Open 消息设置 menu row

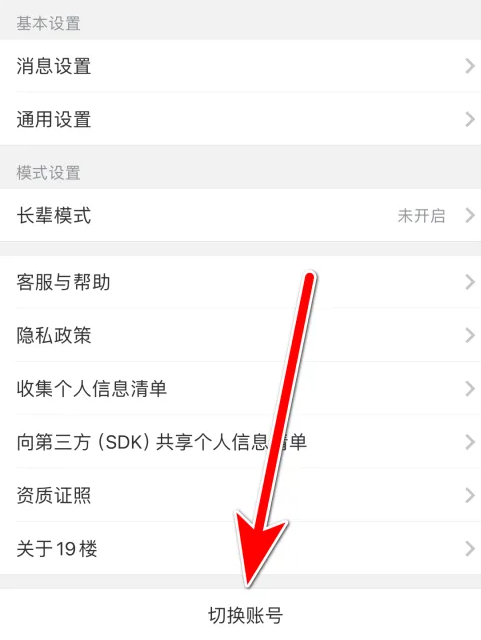[240, 66]
